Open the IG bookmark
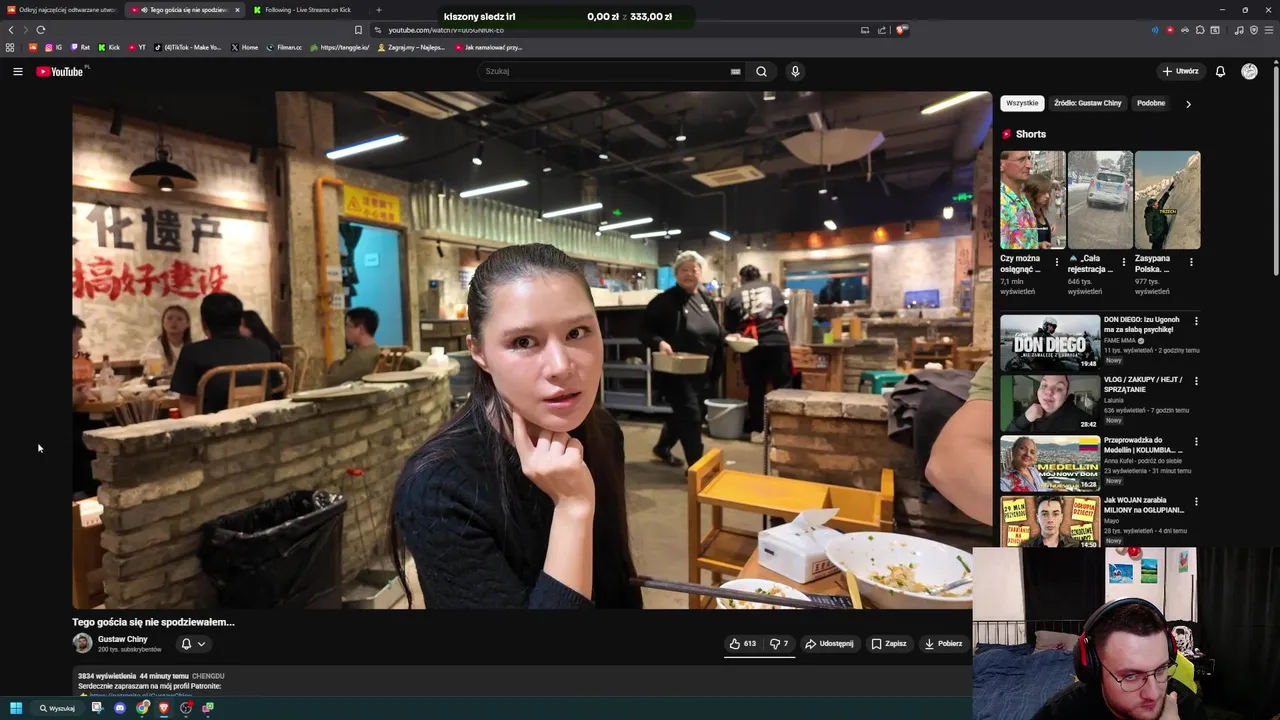The height and width of the screenshot is (720, 1280). [x=53, y=47]
